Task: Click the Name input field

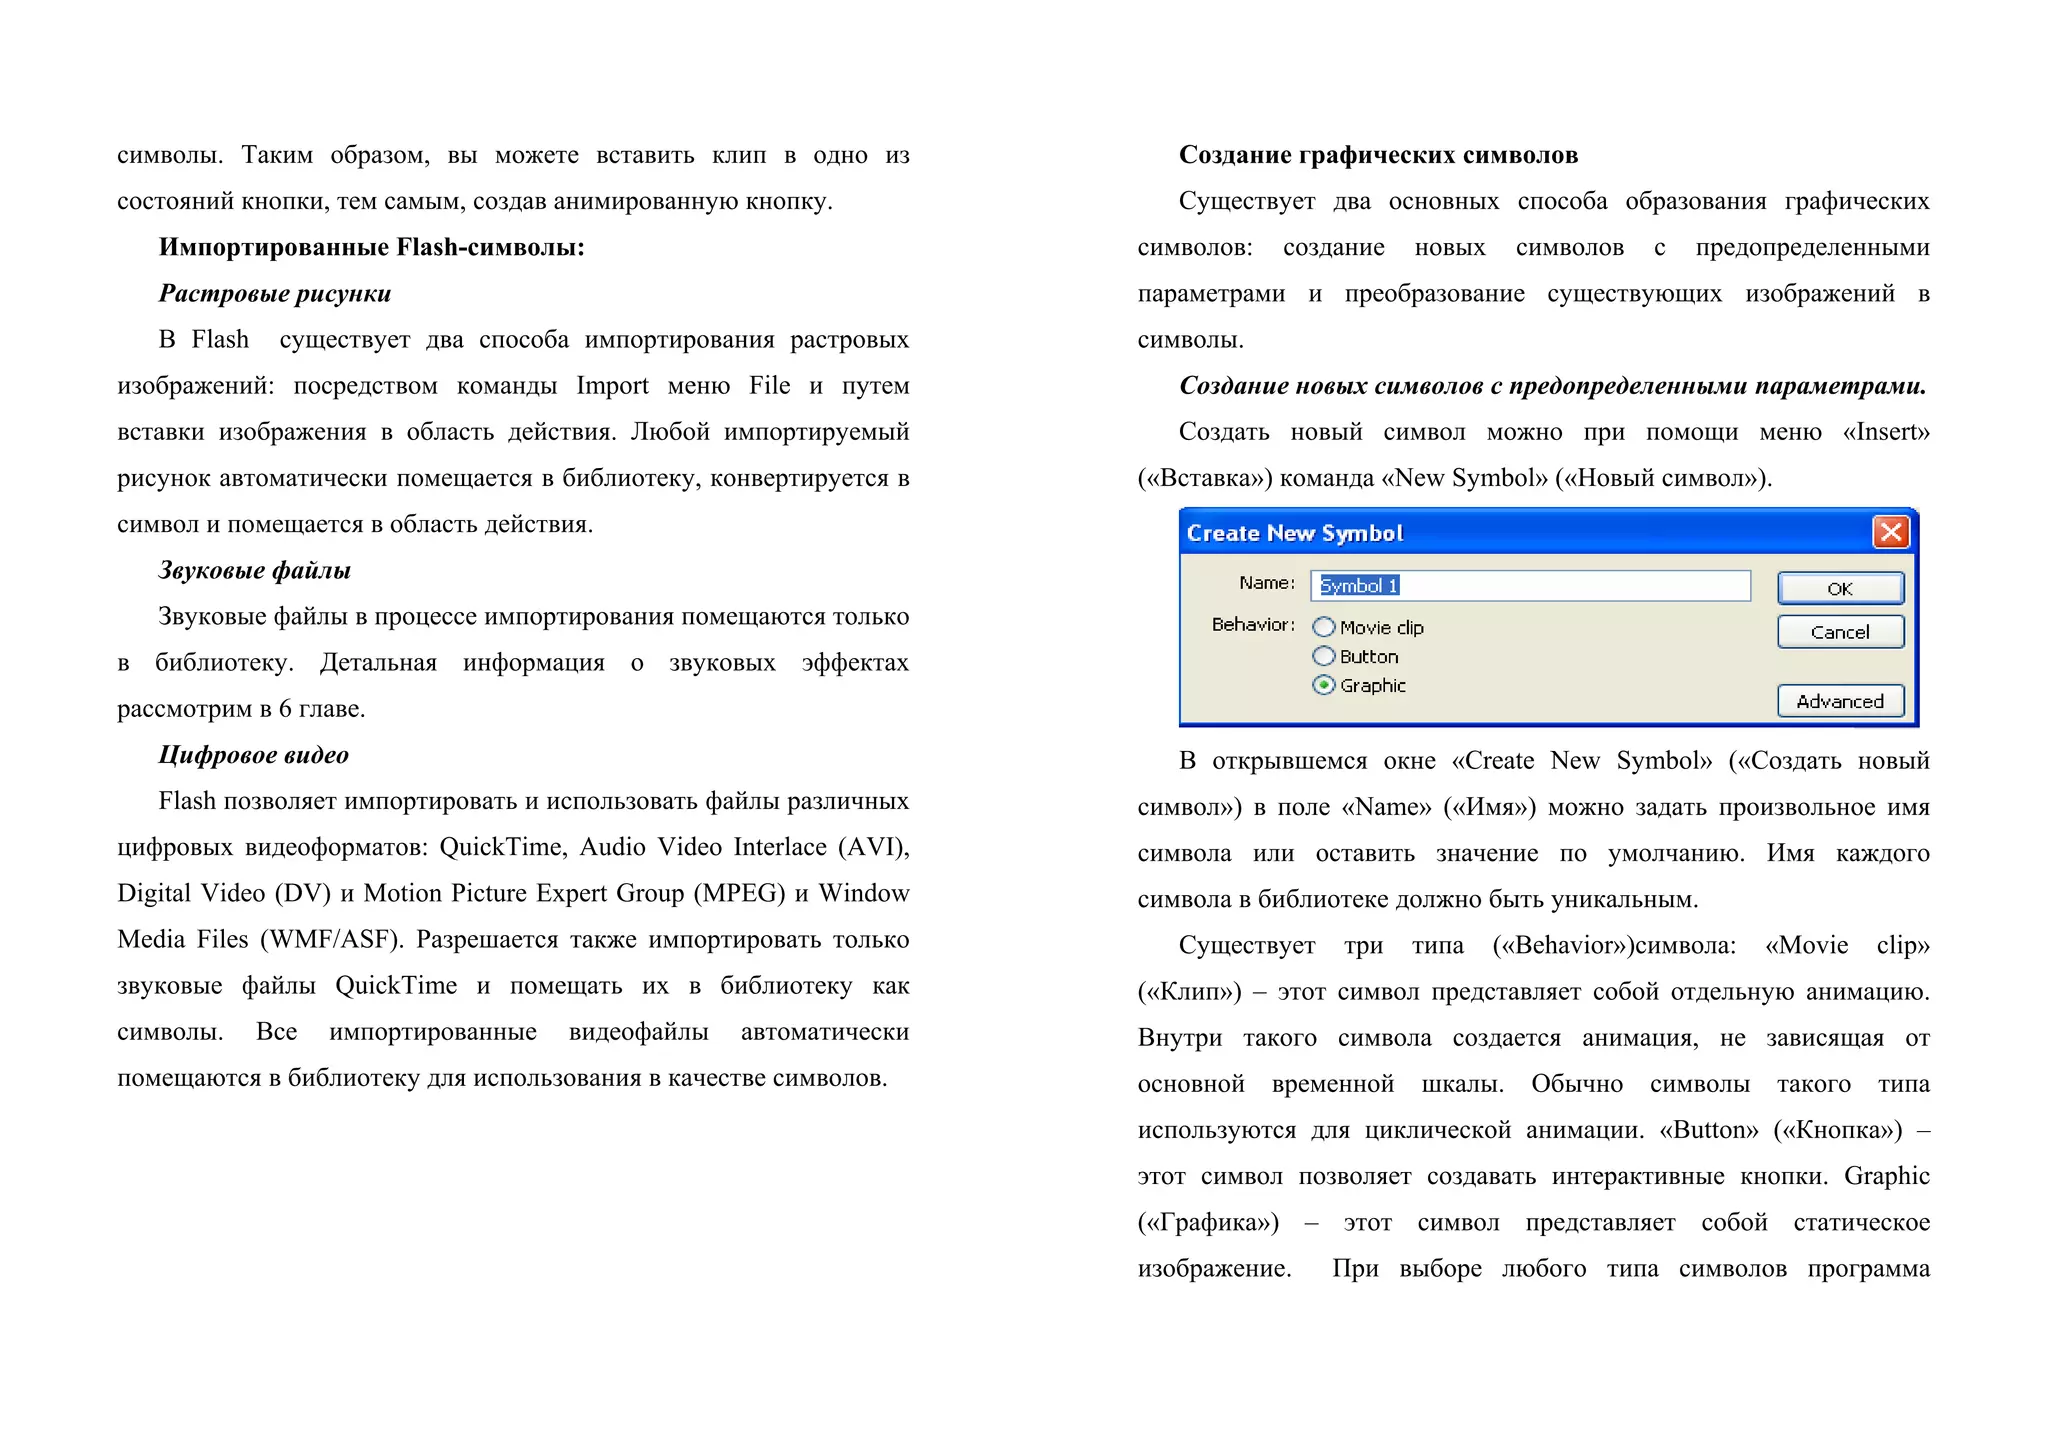Action: coord(1530,586)
